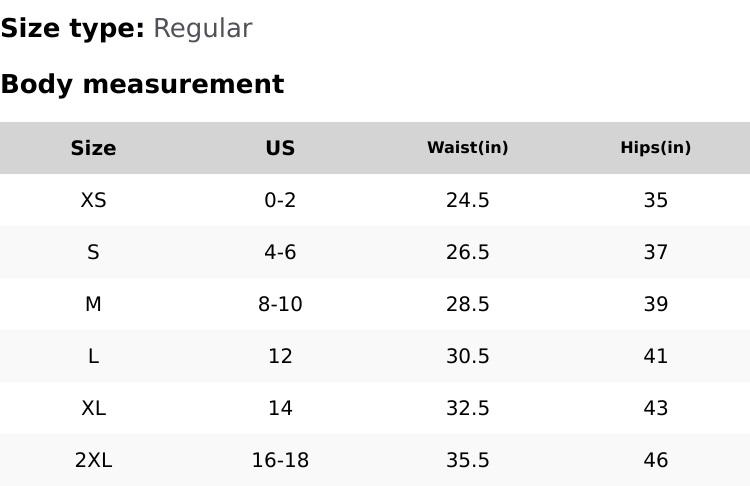Select the XL size cell
Viewport: 750px width, 486px height.
pyautogui.click(x=93, y=408)
